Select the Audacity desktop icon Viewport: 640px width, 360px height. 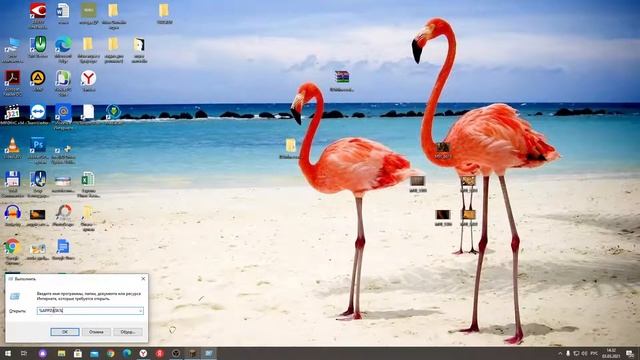[13, 215]
